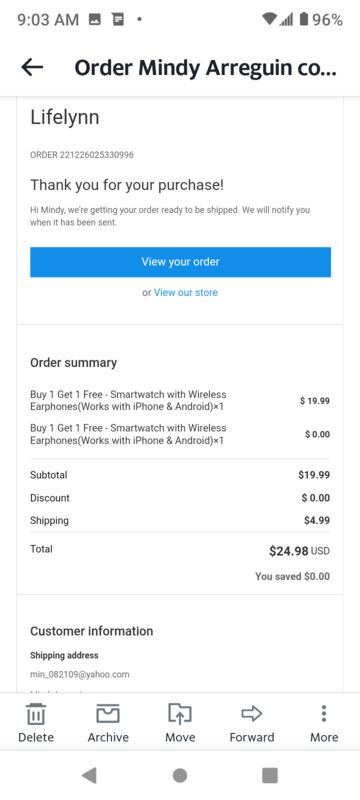Tap the battery indicator showing 96%

(321, 20)
